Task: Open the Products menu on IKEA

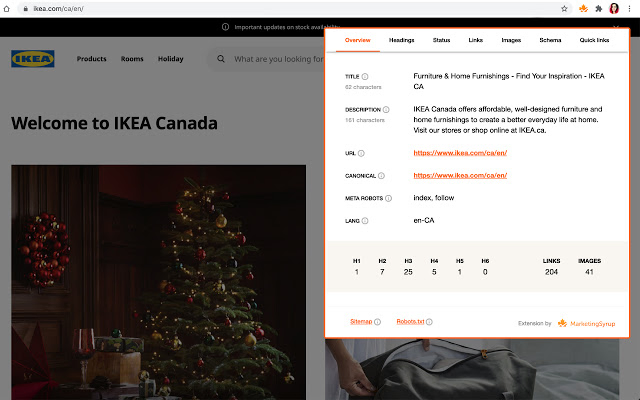Action: 91,59
